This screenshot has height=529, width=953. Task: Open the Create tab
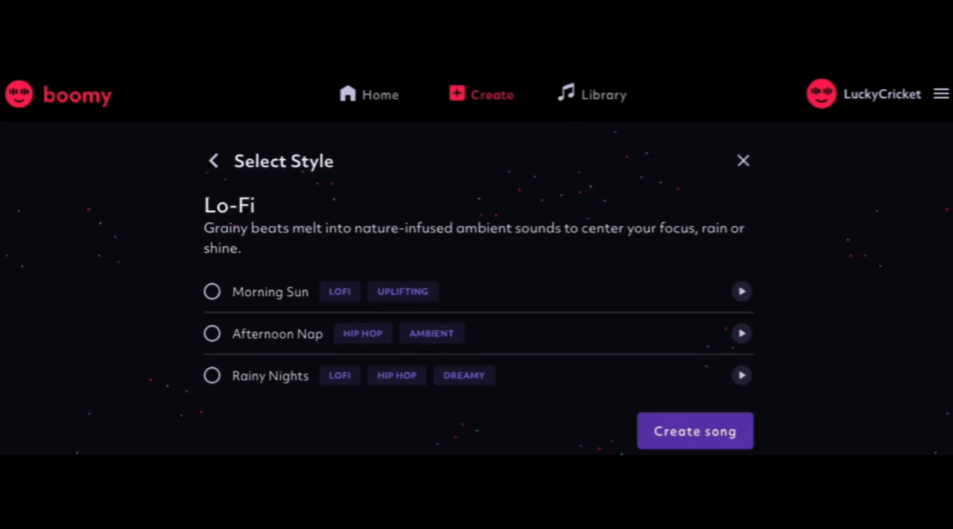[x=481, y=94]
